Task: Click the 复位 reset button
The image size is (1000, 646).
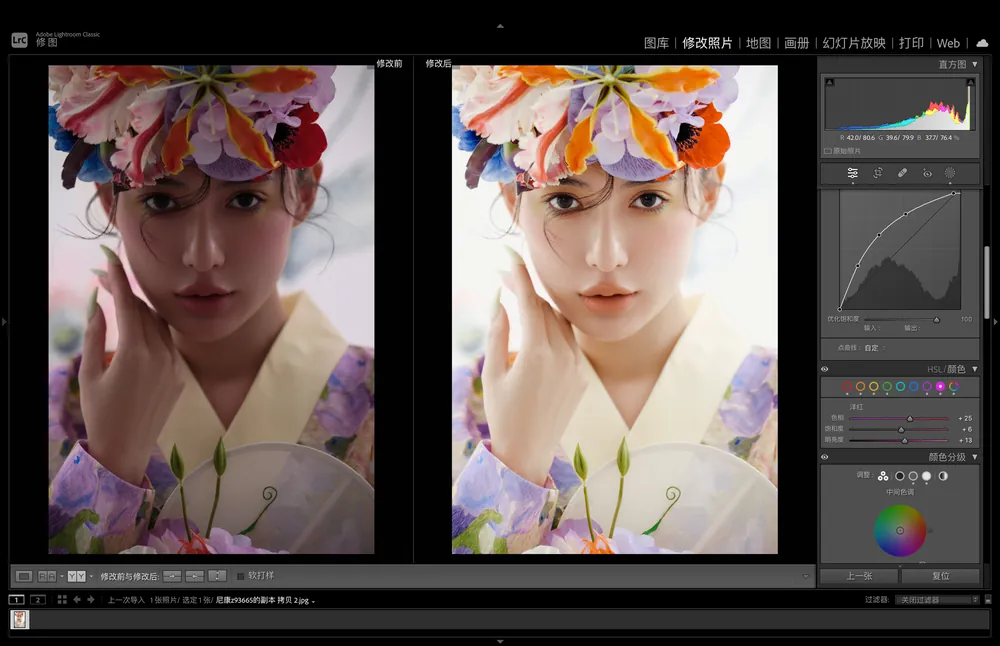Action: 939,576
